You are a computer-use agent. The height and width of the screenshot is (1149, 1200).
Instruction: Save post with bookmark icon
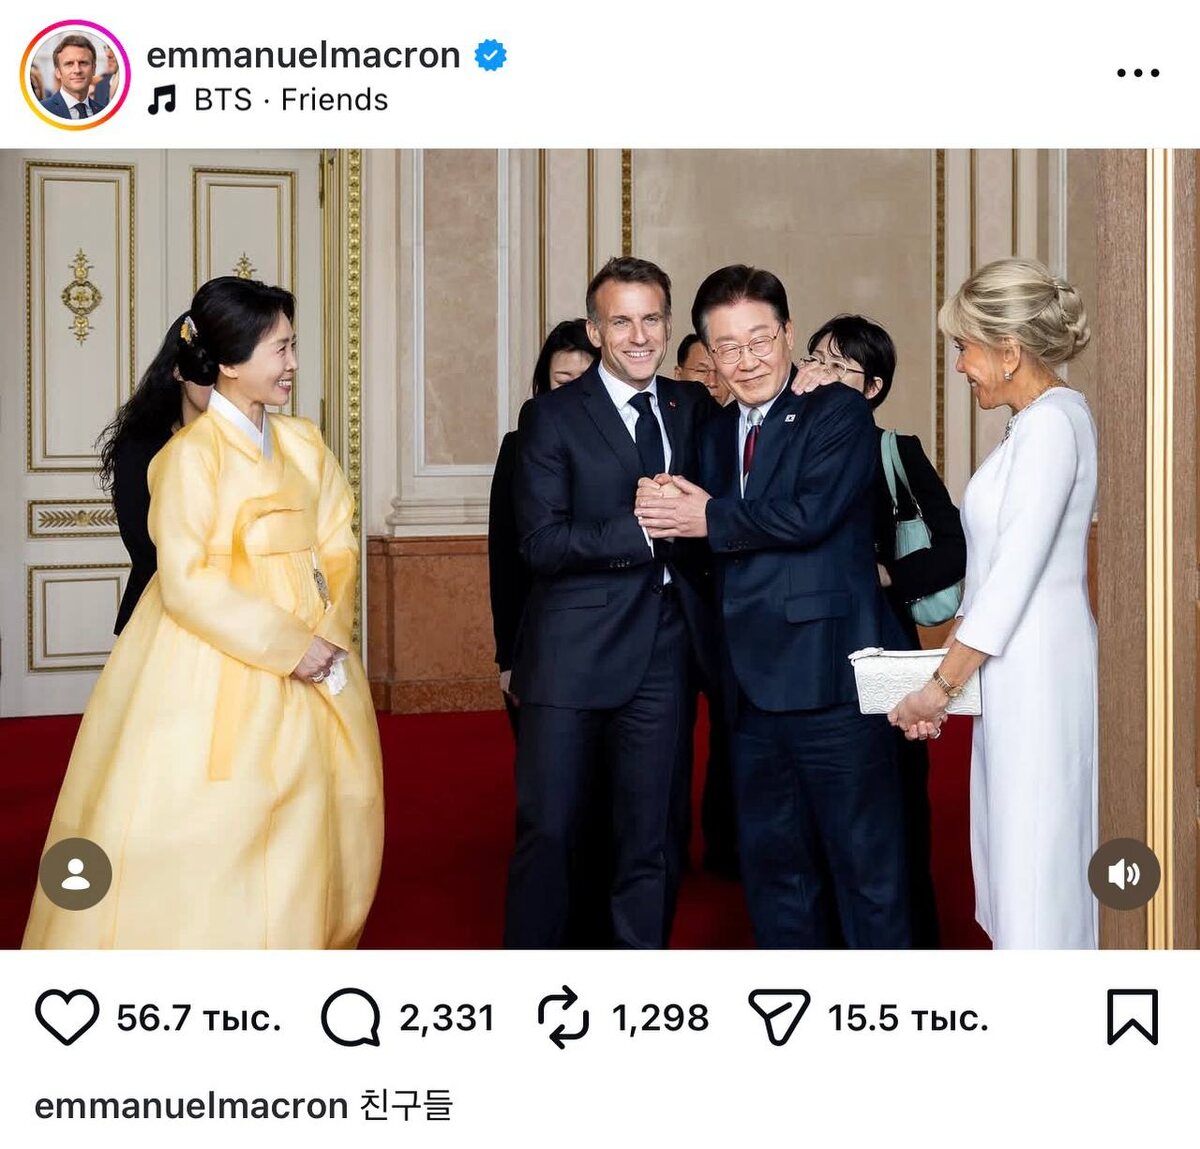tap(1132, 1017)
